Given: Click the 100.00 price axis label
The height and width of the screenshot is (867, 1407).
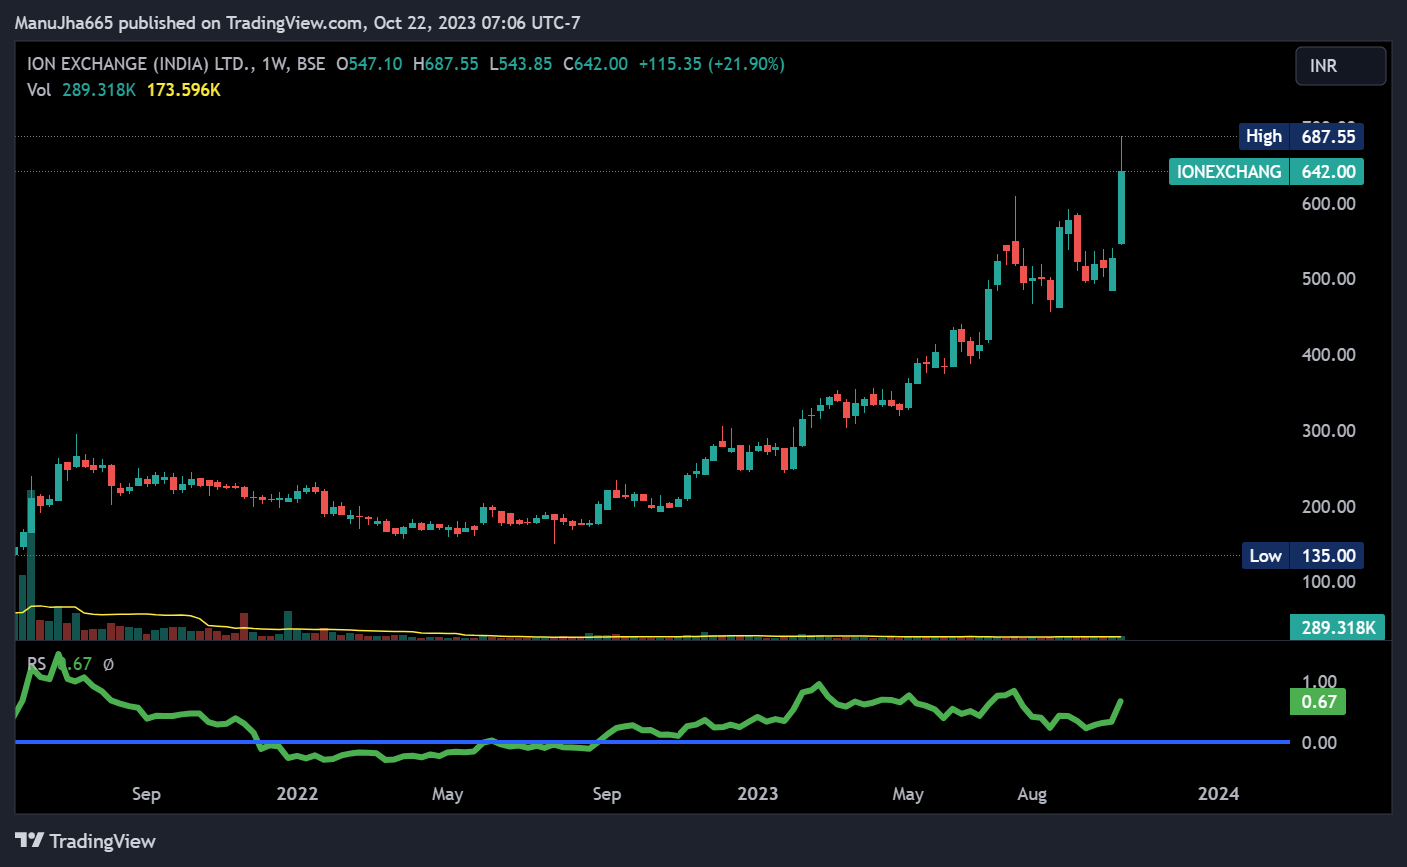Looking at the screenshot, I should coord(1328,582).
